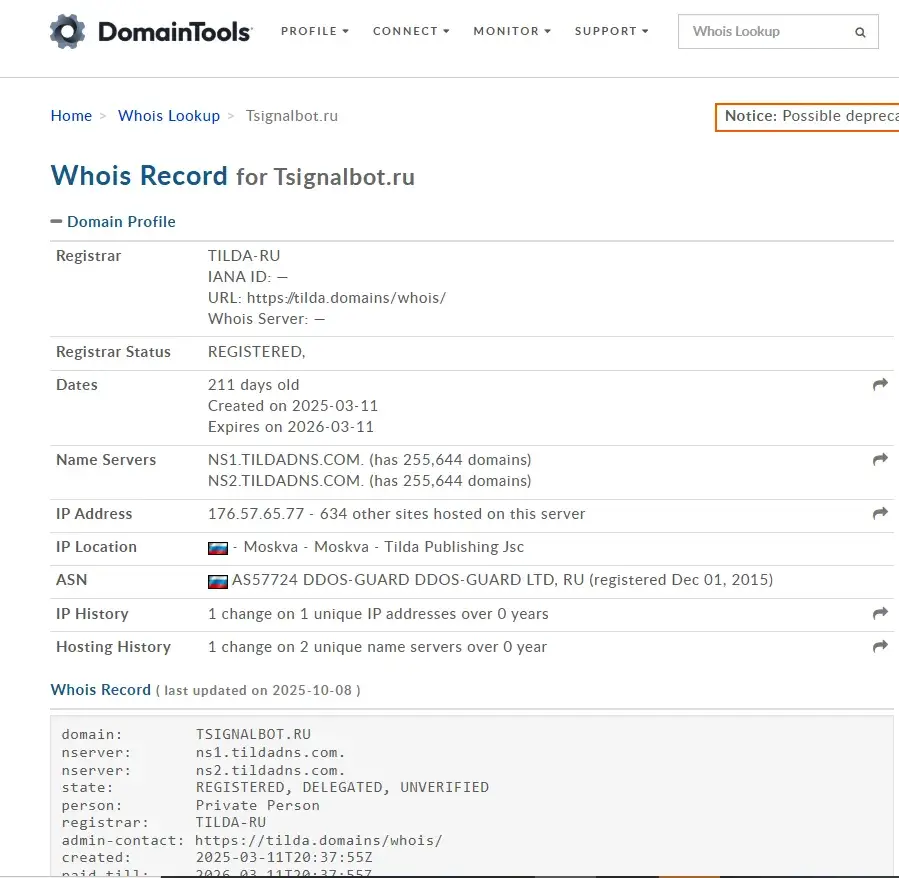Screen dimensions: 899x878
Task: Click the registrar: TILDA-RU raw record line
Action: tap(164, 822)
